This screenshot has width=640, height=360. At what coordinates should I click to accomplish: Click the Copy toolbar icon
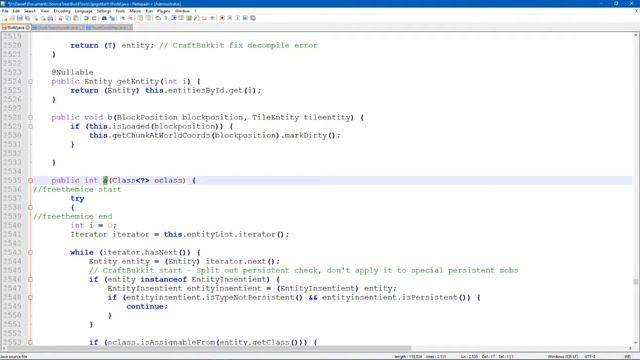(x=68, y=18)
